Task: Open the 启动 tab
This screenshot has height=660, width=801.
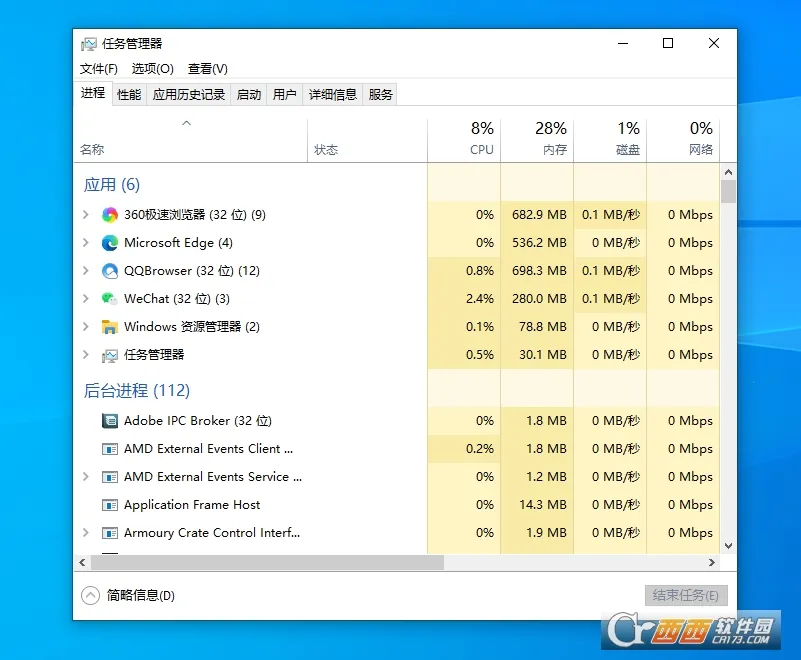Action: click(x=249, y=95)
